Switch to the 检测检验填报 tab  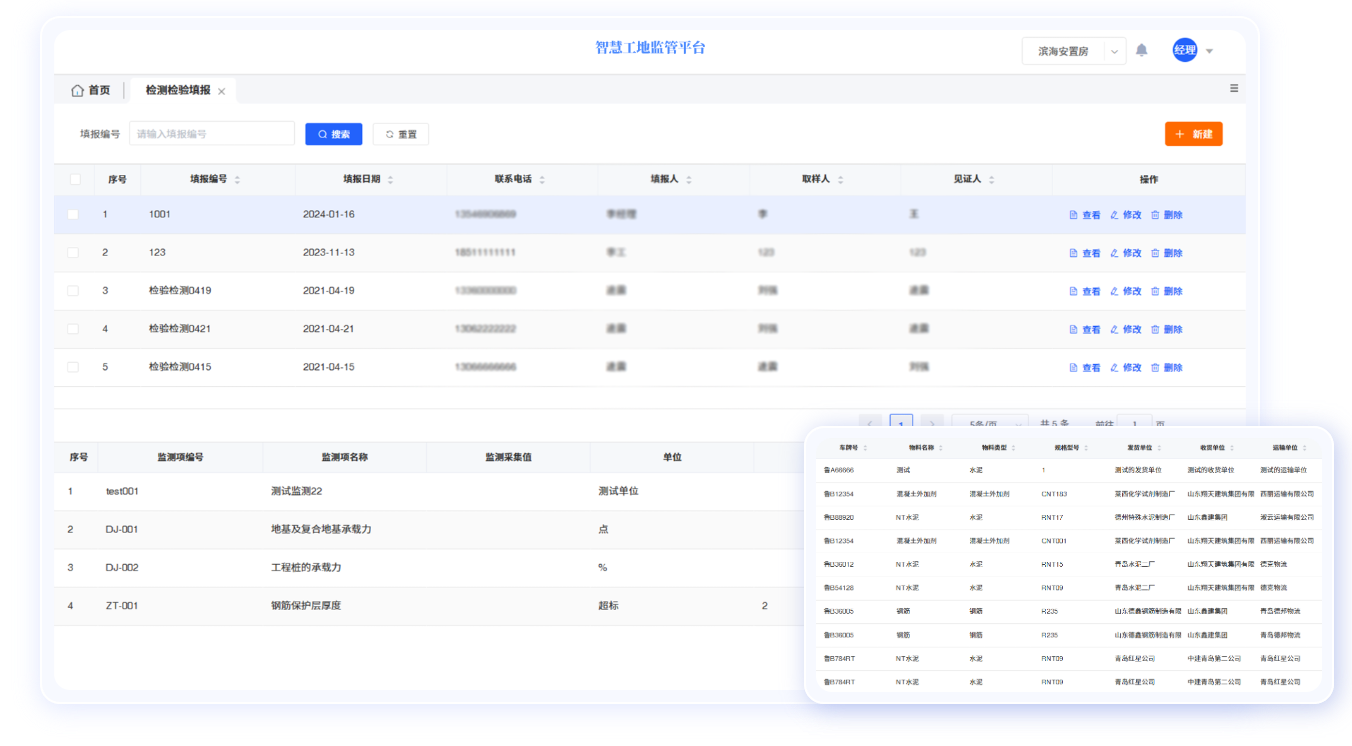point(177,90)
